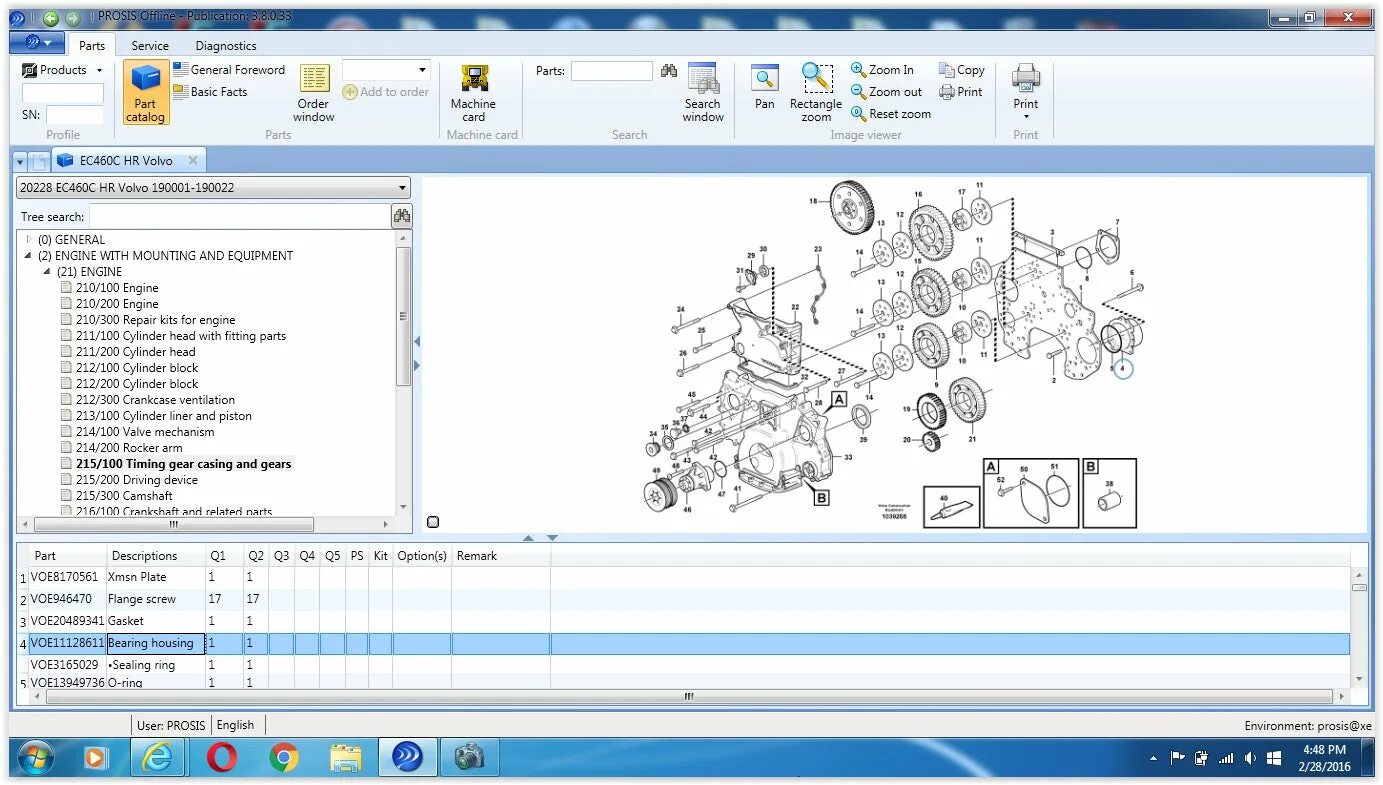Click the Parts search input field

tap(611, 71)
